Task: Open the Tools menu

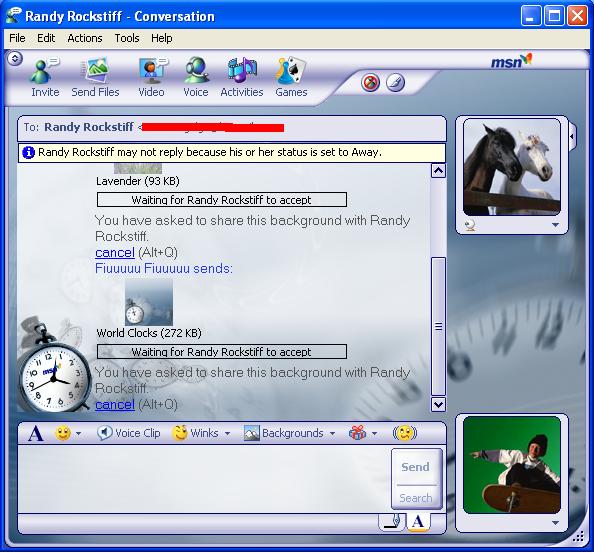Action: [x=127, y=38]
